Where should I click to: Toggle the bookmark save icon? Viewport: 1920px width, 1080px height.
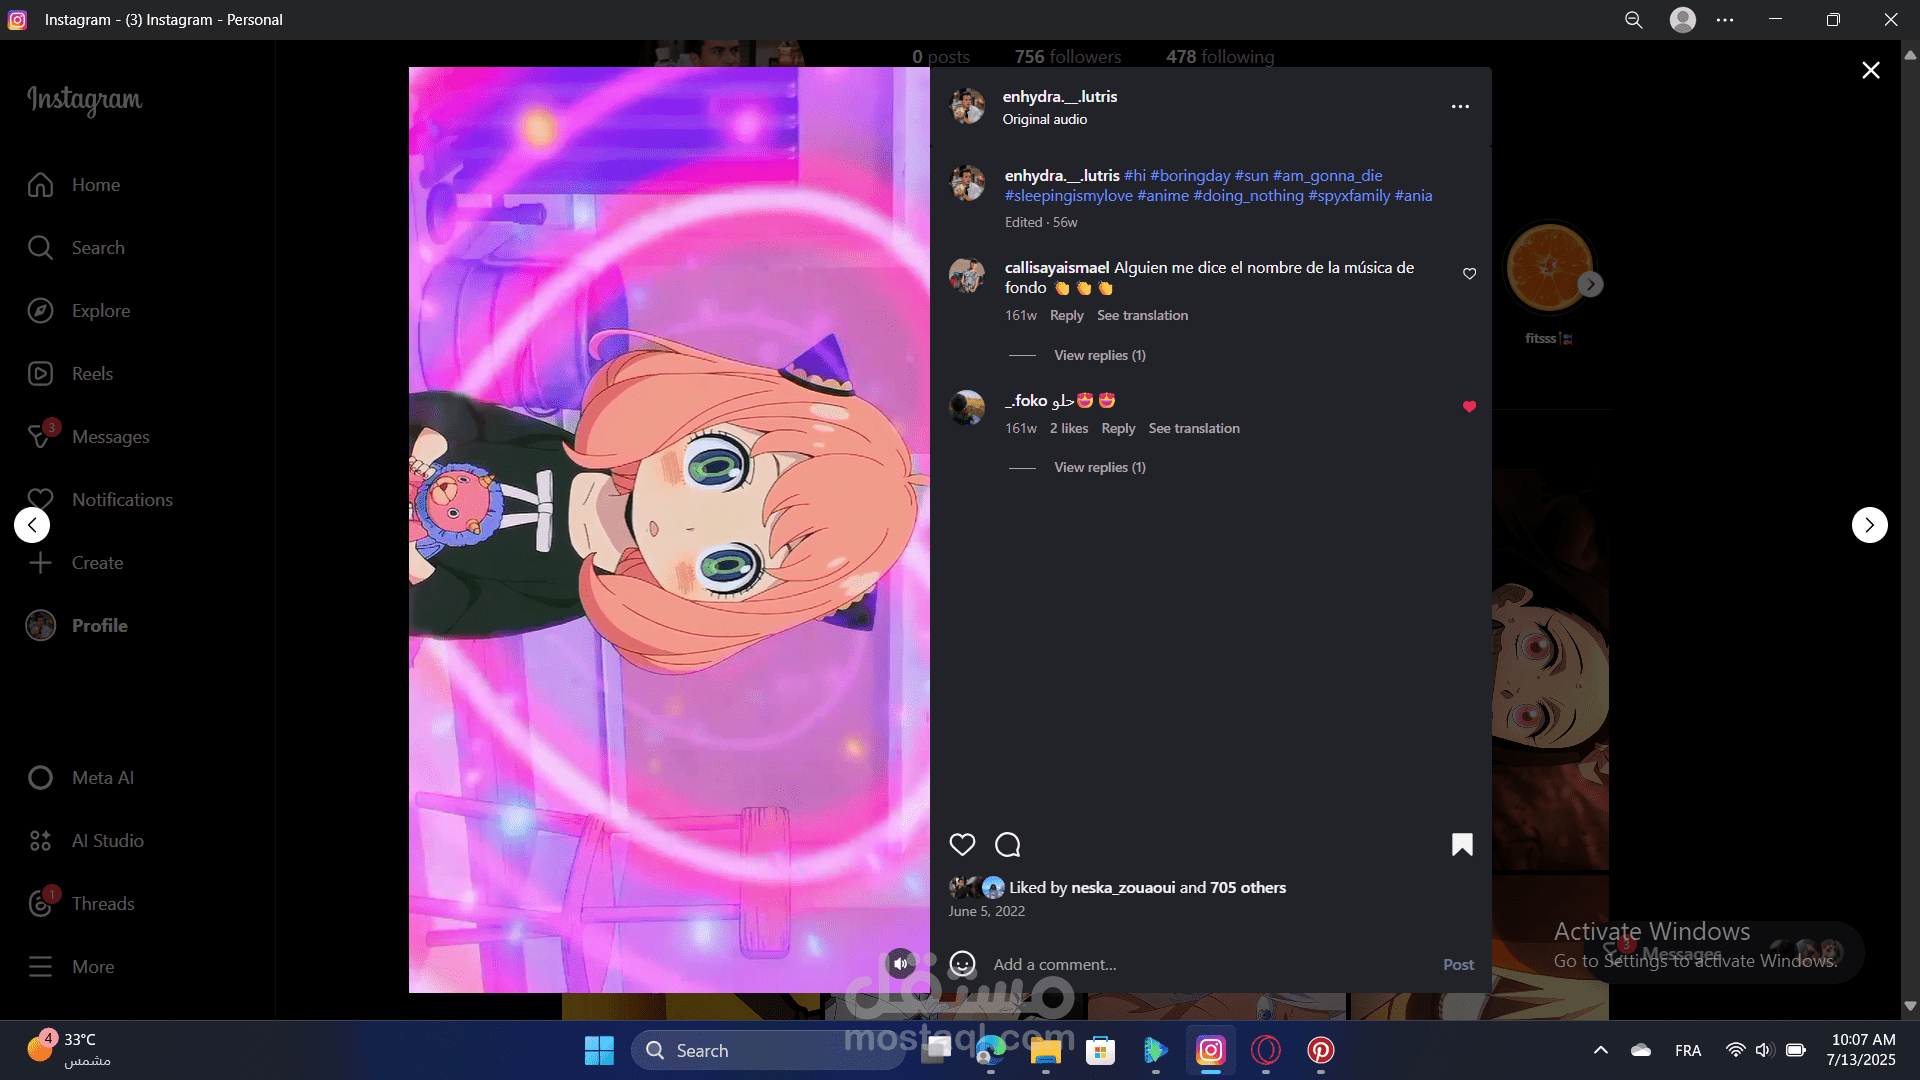coord(1462,845)
